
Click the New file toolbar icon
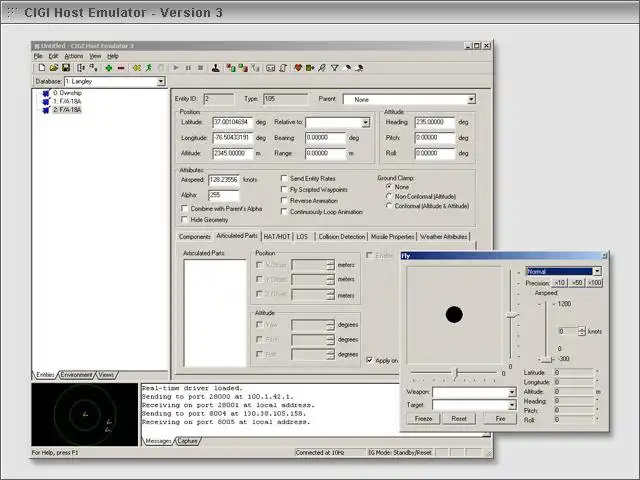(40, 68)
